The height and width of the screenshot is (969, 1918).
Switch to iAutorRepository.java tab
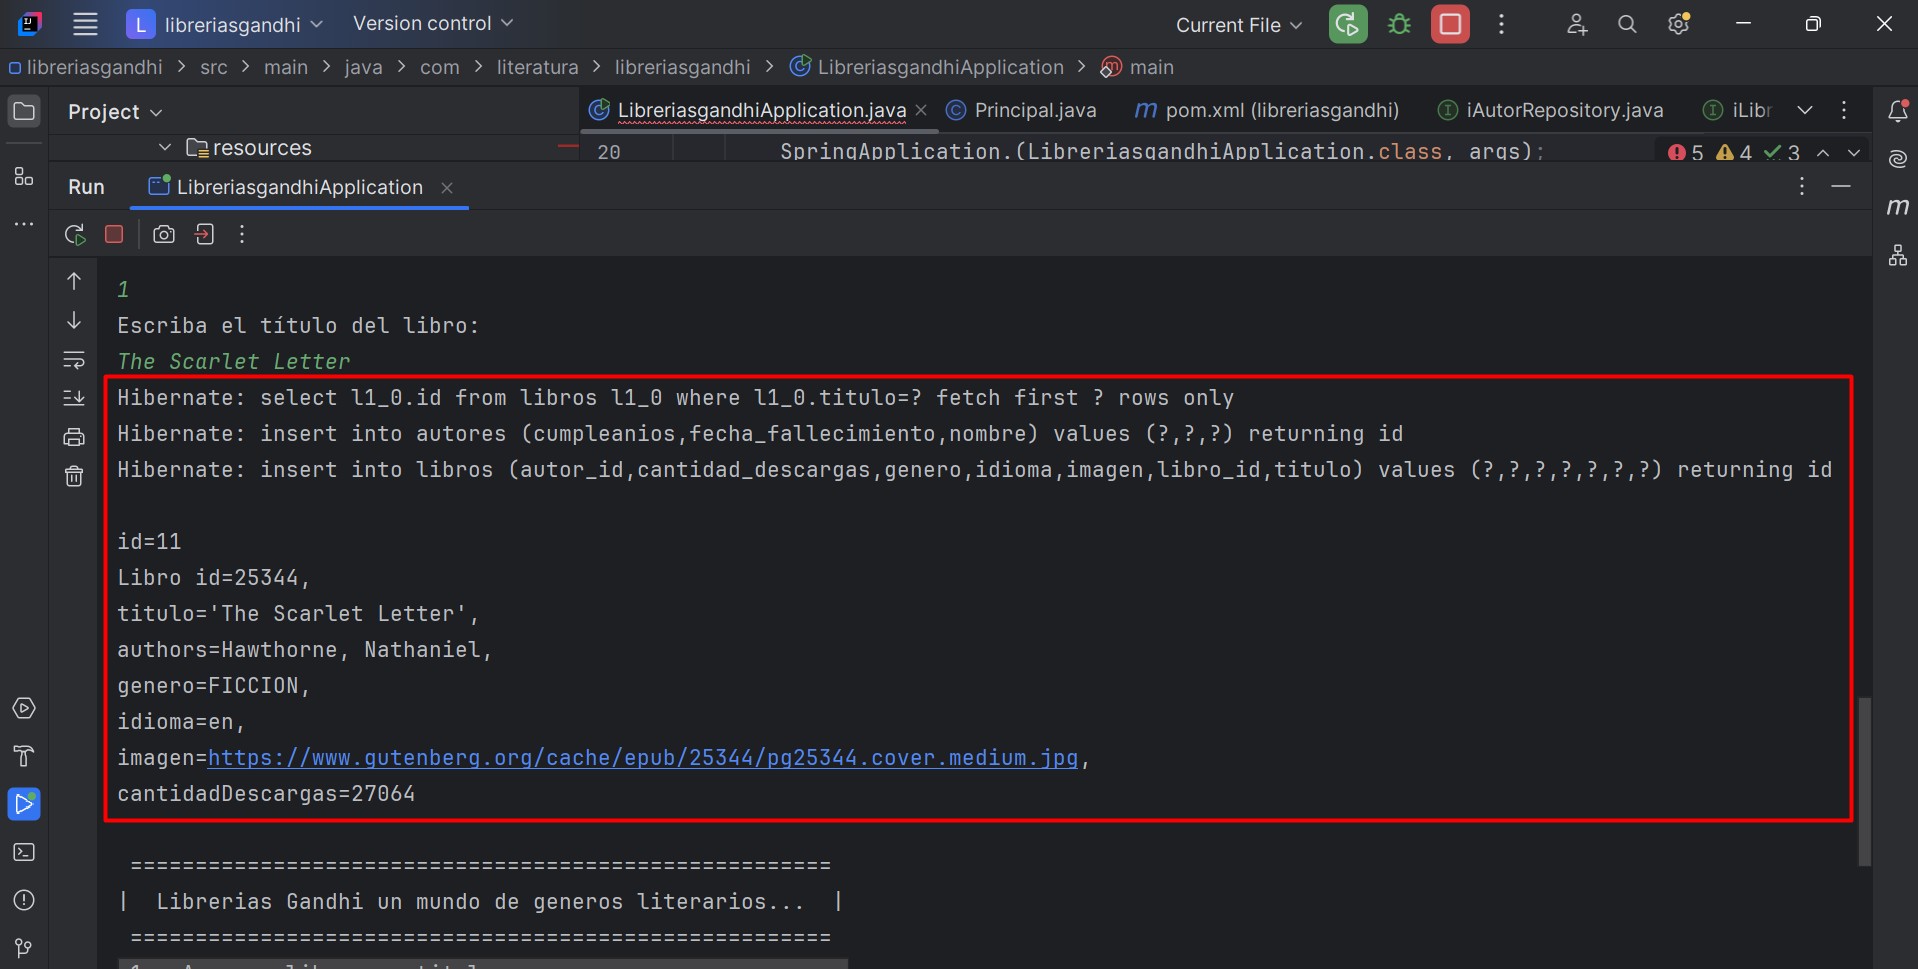coord(1550,110)
